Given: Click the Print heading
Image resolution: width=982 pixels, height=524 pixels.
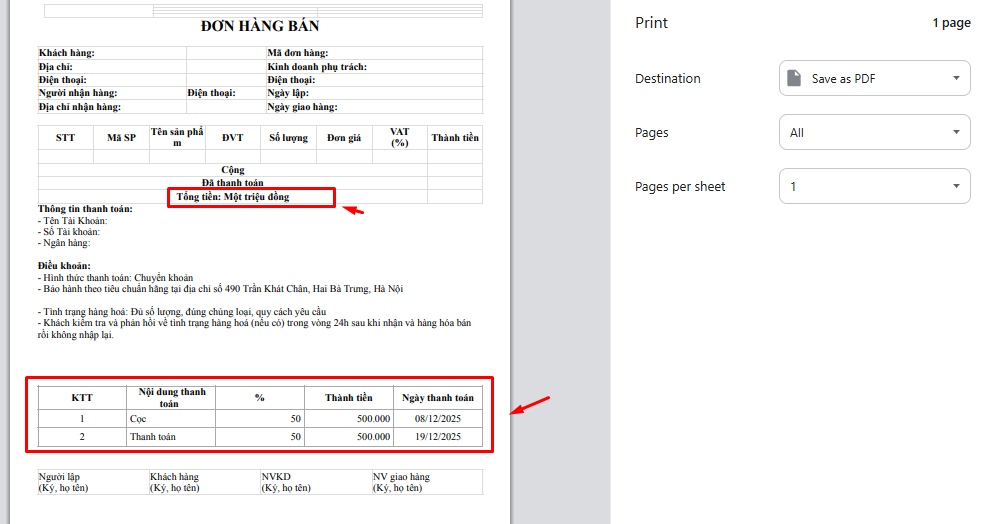Looking at the screenshot, I should click(x=651, y=23).
